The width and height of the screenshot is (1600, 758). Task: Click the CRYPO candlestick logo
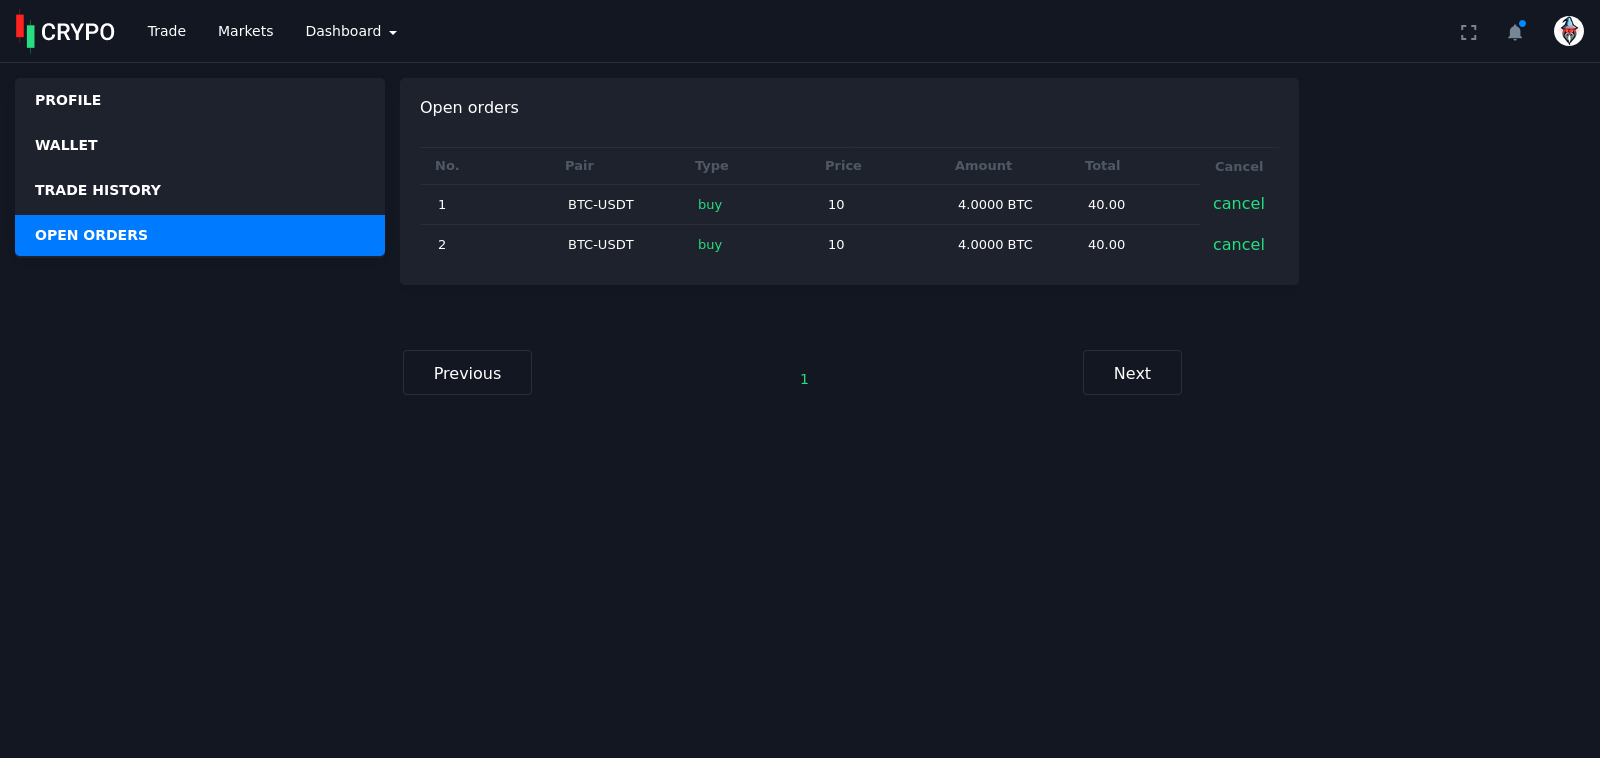point(65,32)
